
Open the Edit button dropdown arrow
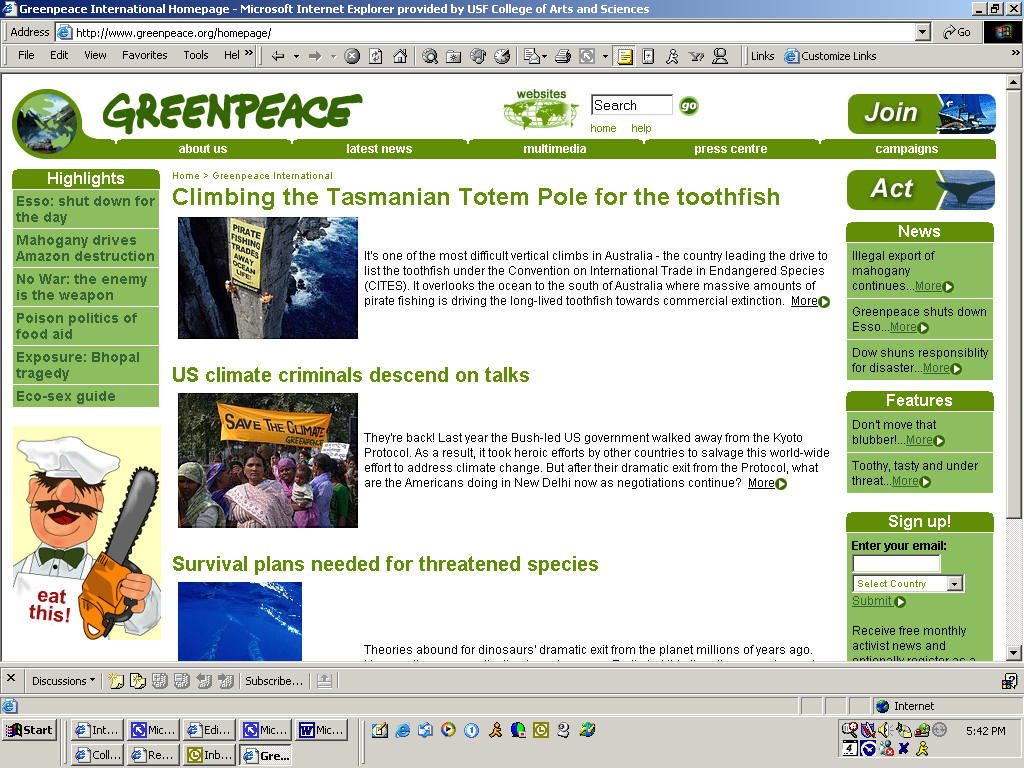click(x=605, y=56)
